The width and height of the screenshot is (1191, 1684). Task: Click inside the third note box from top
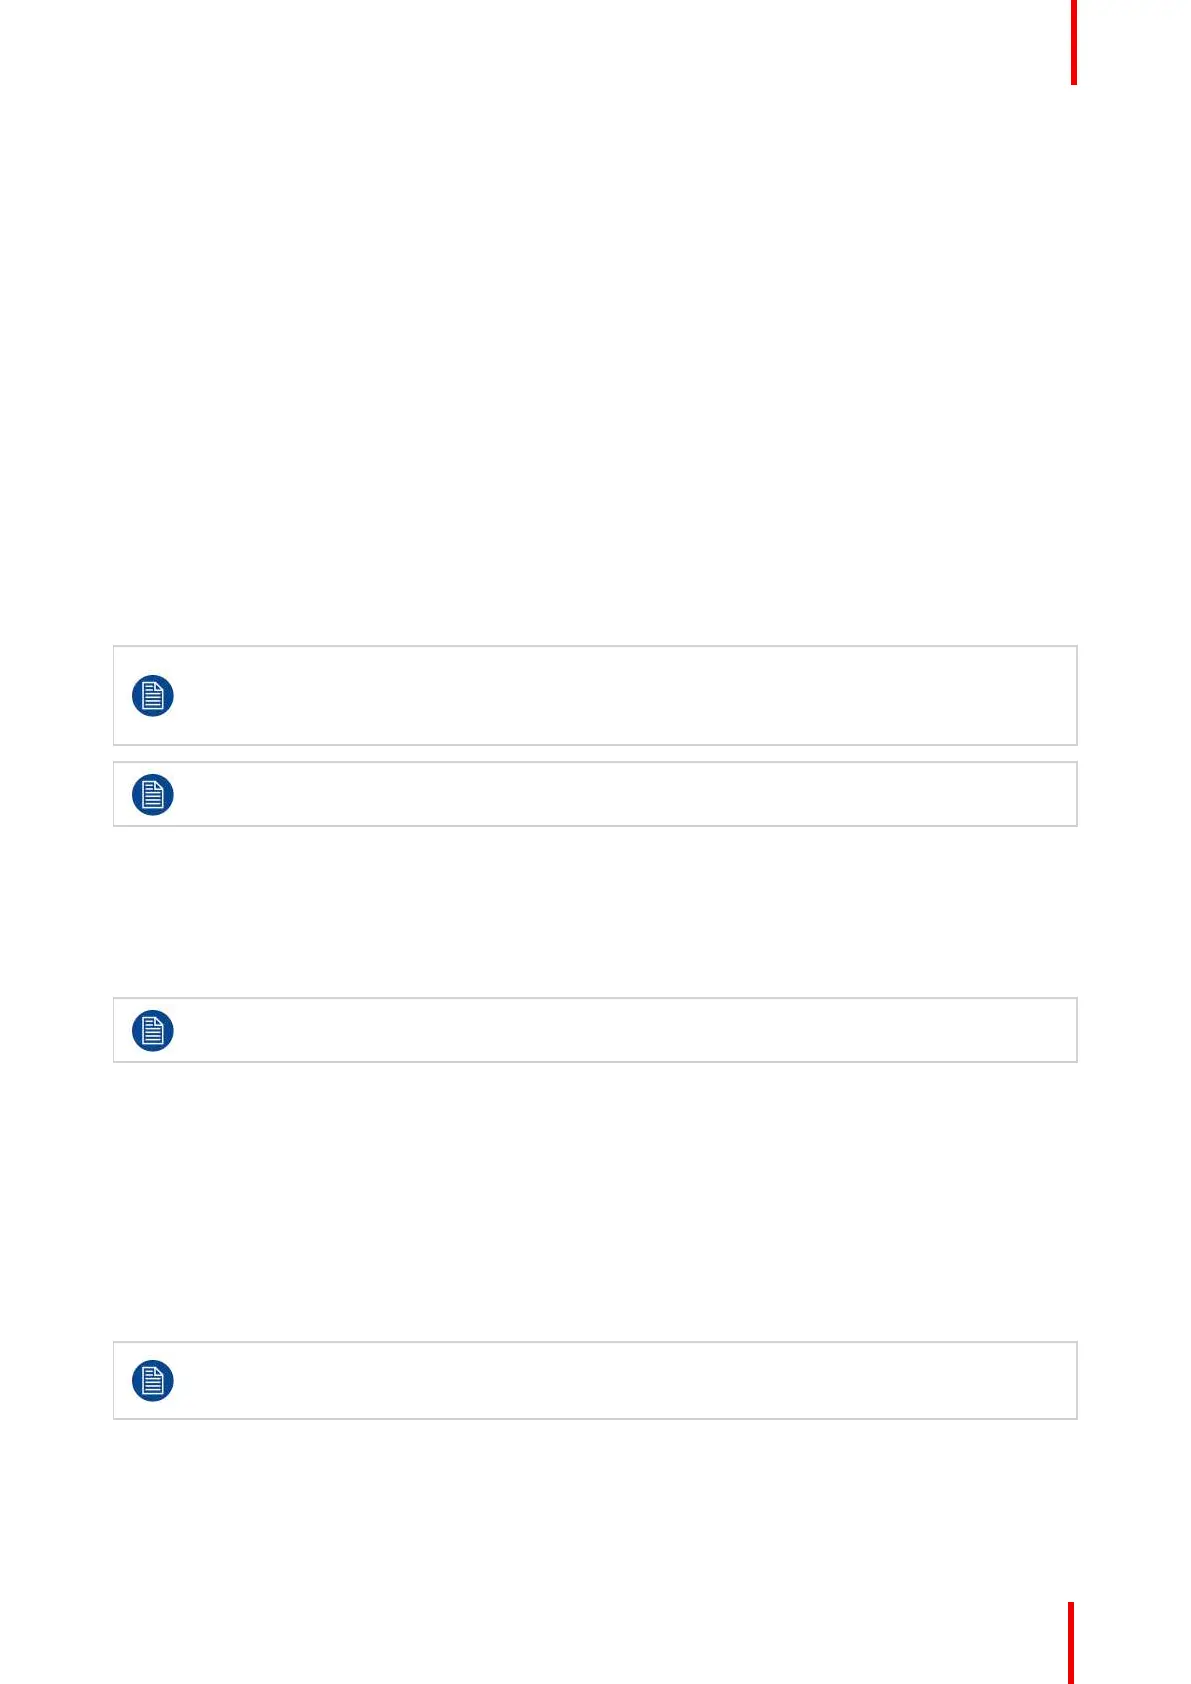point(595,1031)
